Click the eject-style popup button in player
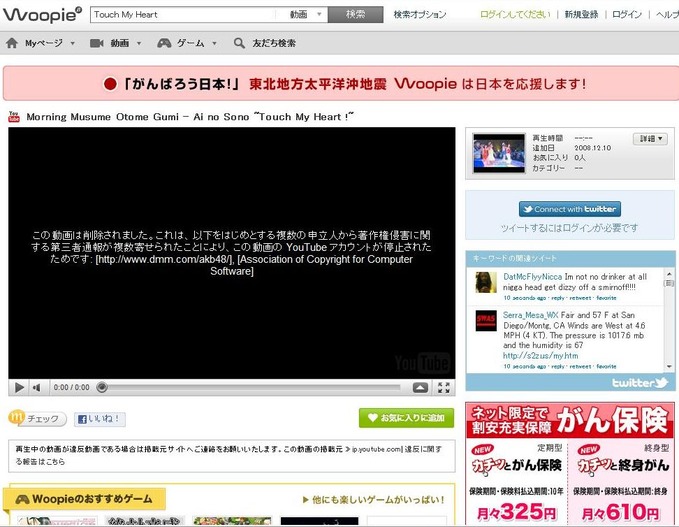This screenshot has width=679, height=527. click(x=420, y=387)
